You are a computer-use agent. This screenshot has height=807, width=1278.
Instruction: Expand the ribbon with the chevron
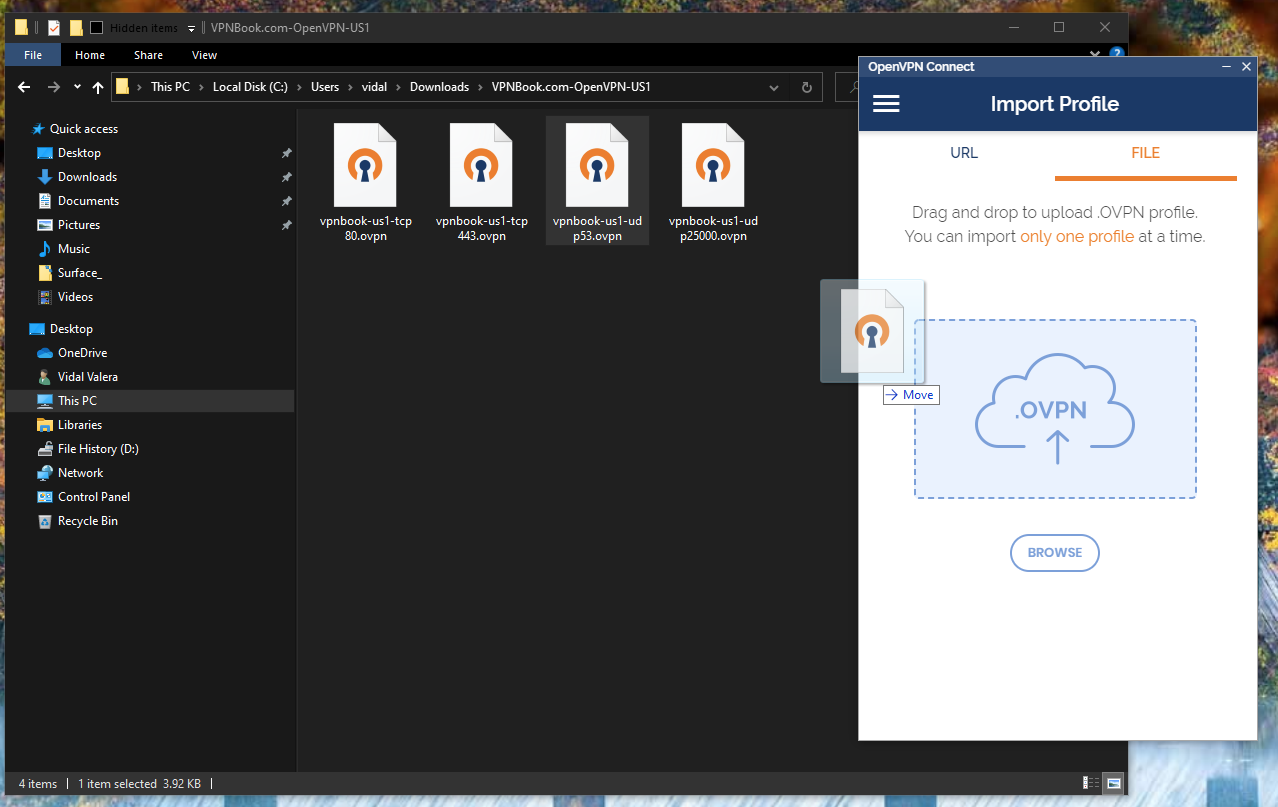[x=1097, y=54]
